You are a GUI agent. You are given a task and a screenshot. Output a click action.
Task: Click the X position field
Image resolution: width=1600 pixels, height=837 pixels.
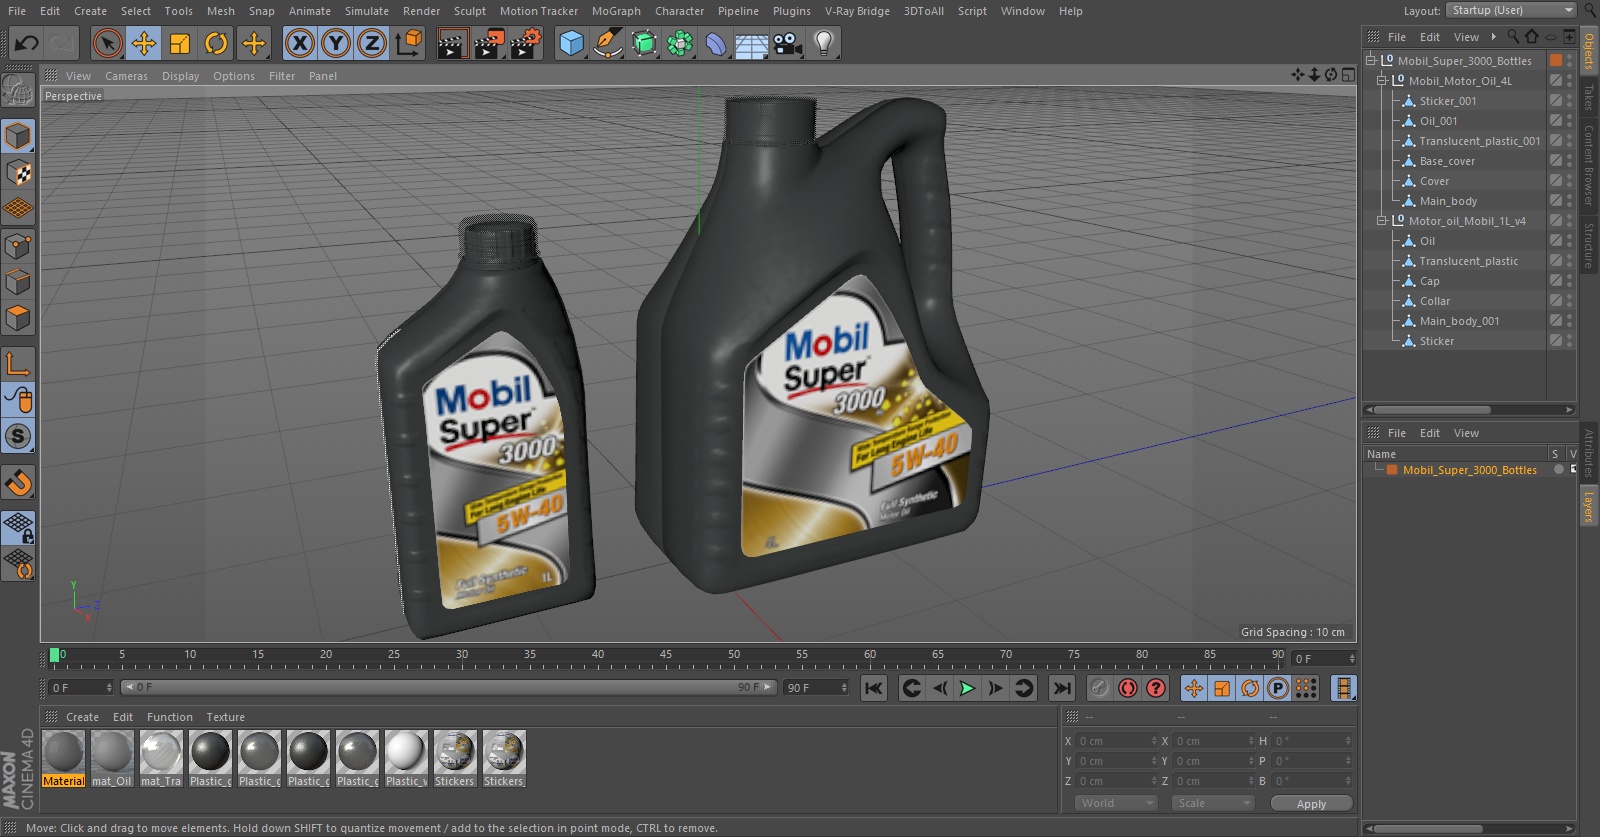coord(1116,741)
